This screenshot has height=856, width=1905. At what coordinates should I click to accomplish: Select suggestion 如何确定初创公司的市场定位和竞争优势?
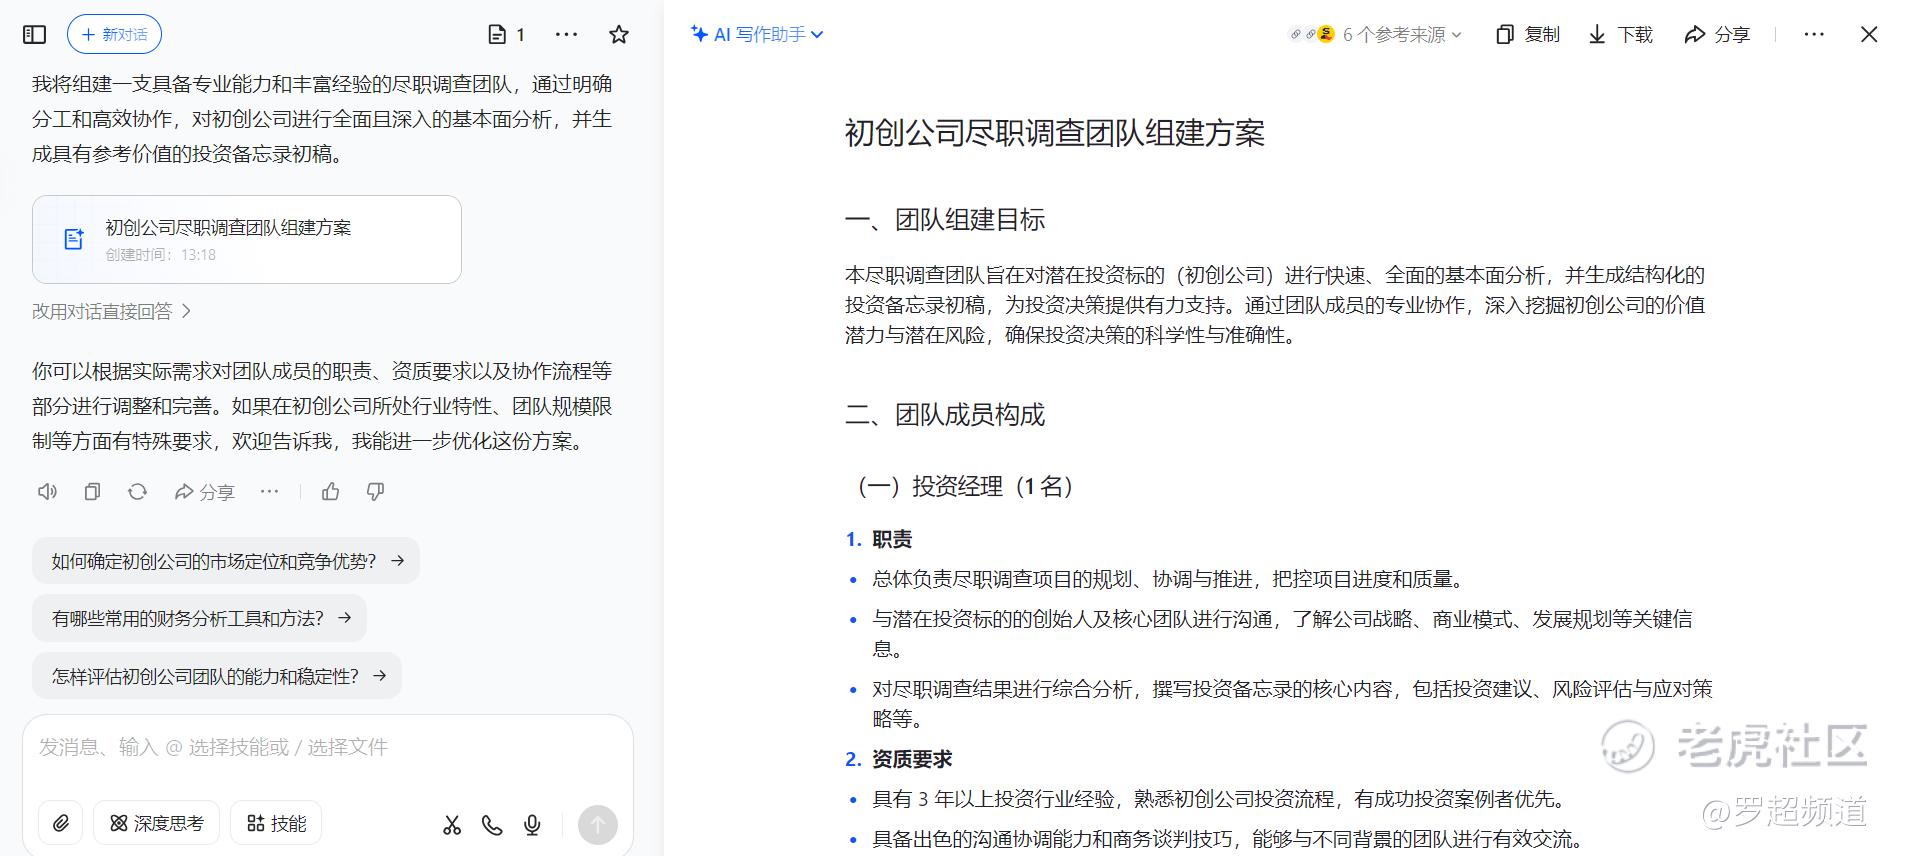click(226, 561)
